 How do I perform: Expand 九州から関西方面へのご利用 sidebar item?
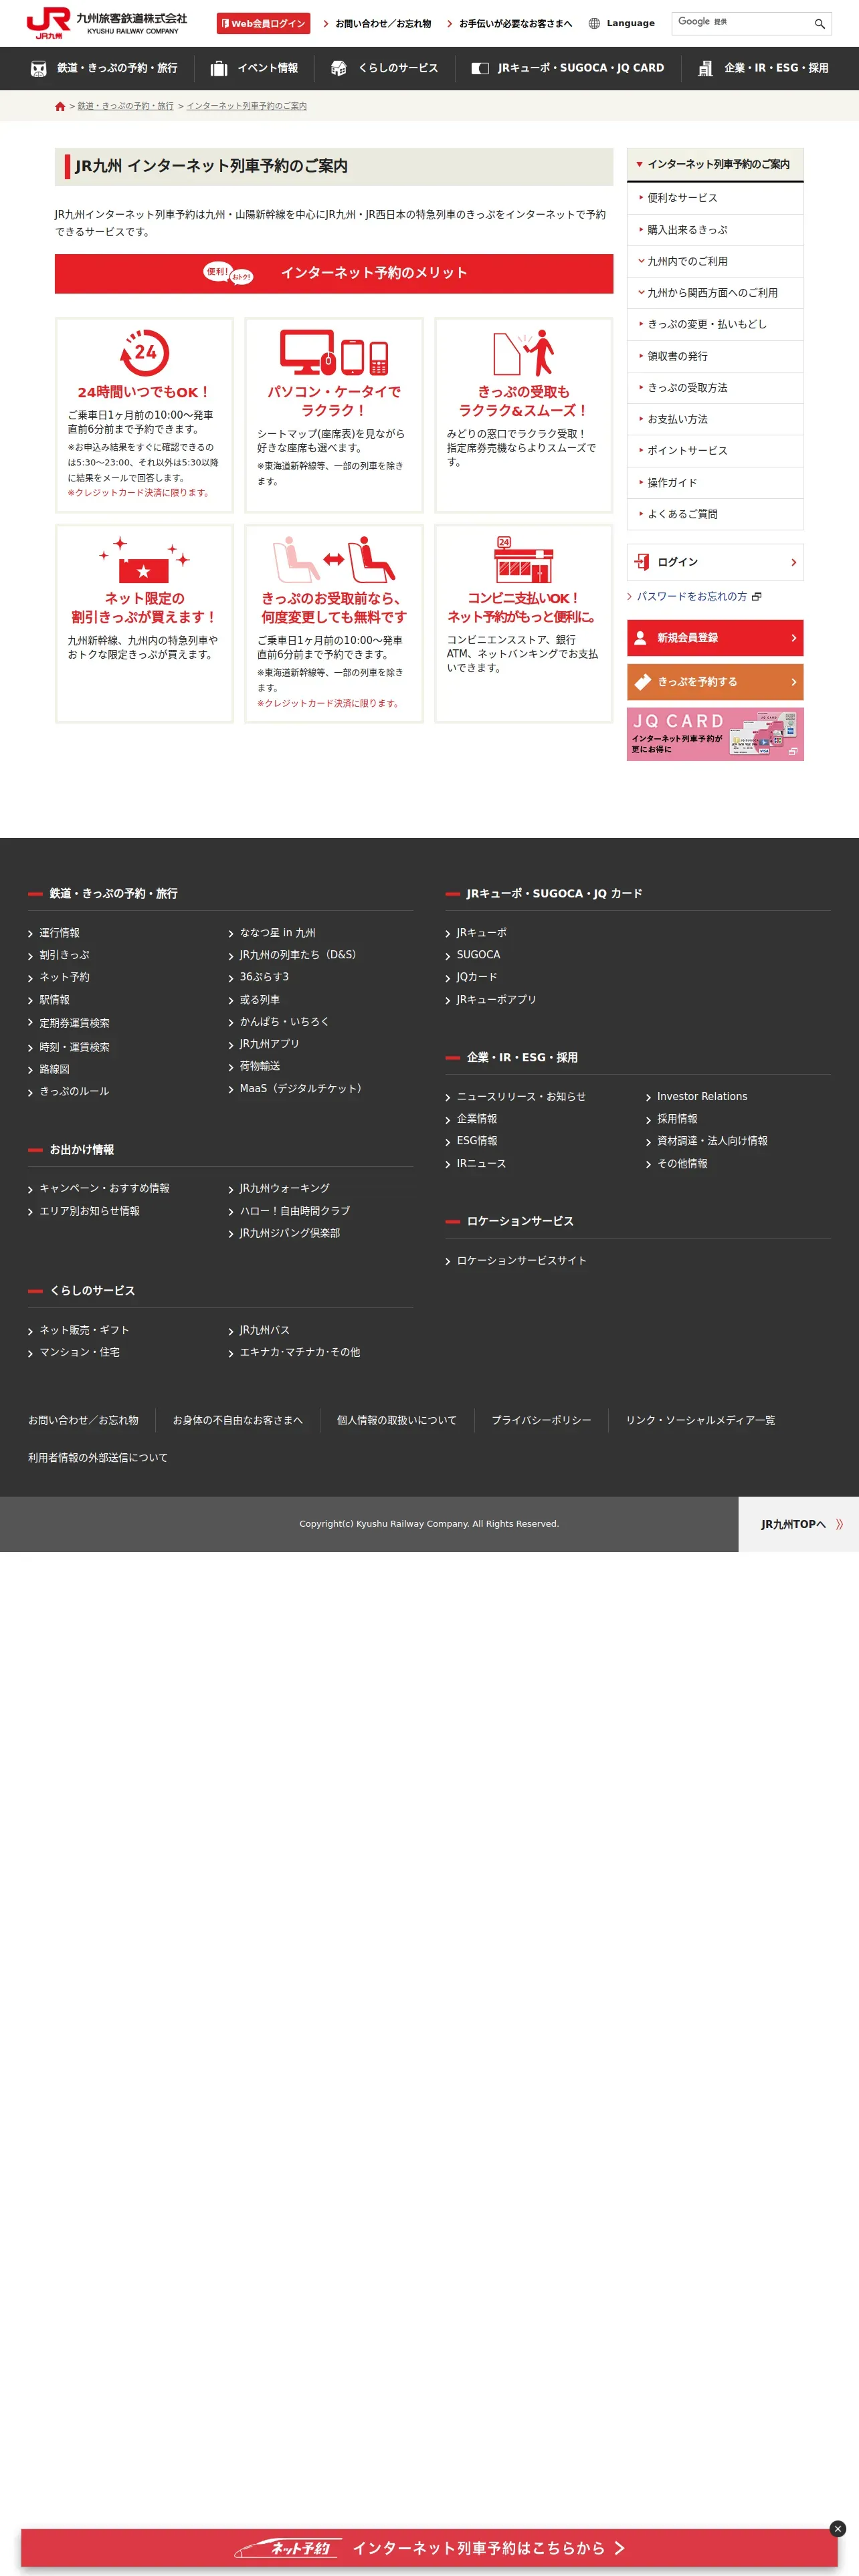[x=715, y=293]
